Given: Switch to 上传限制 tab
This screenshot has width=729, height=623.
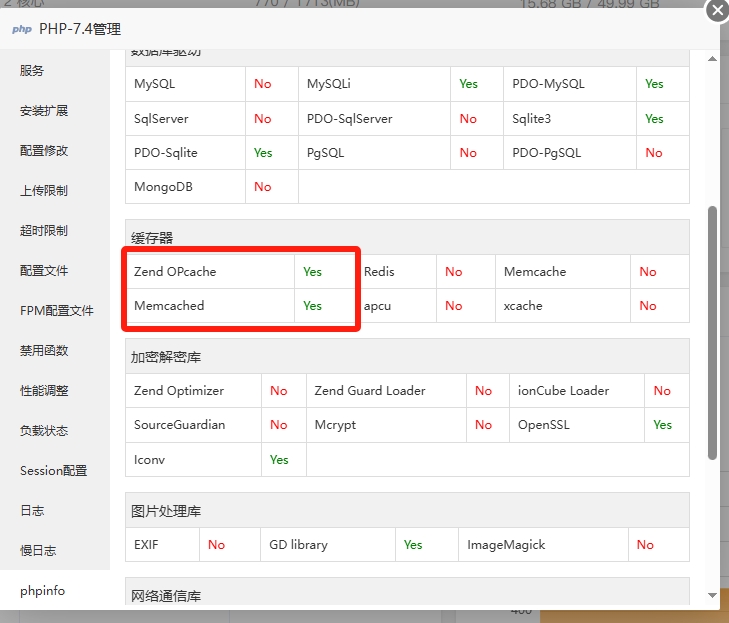Looking at the screenshot, I should point(44,191).
